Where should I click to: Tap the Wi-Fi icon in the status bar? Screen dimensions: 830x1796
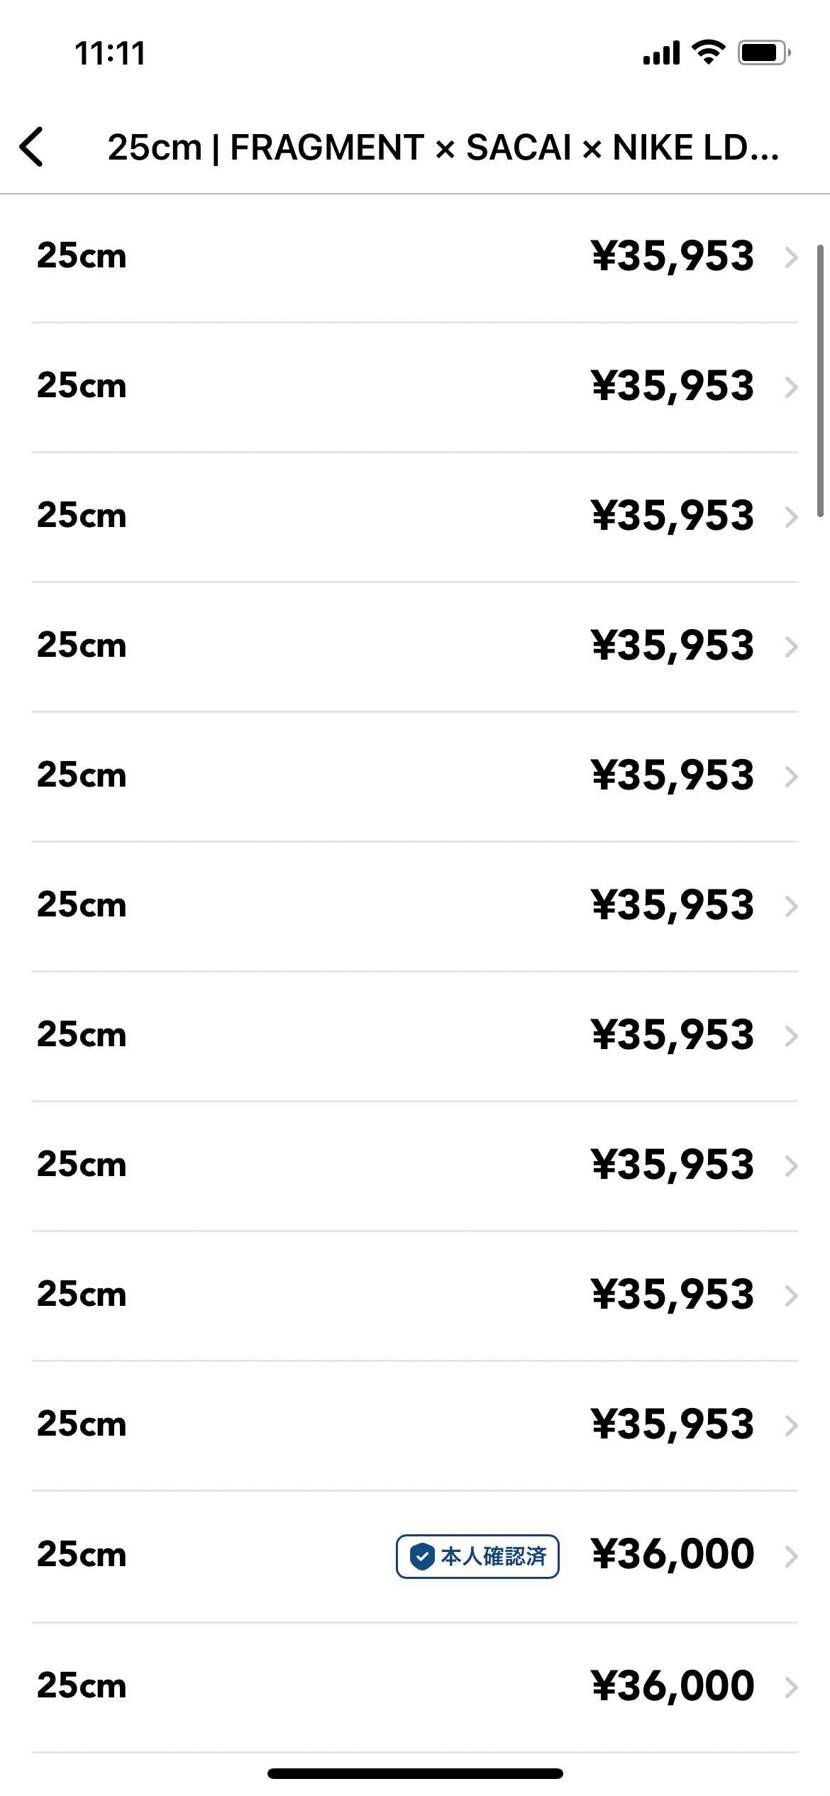[708, 52]
